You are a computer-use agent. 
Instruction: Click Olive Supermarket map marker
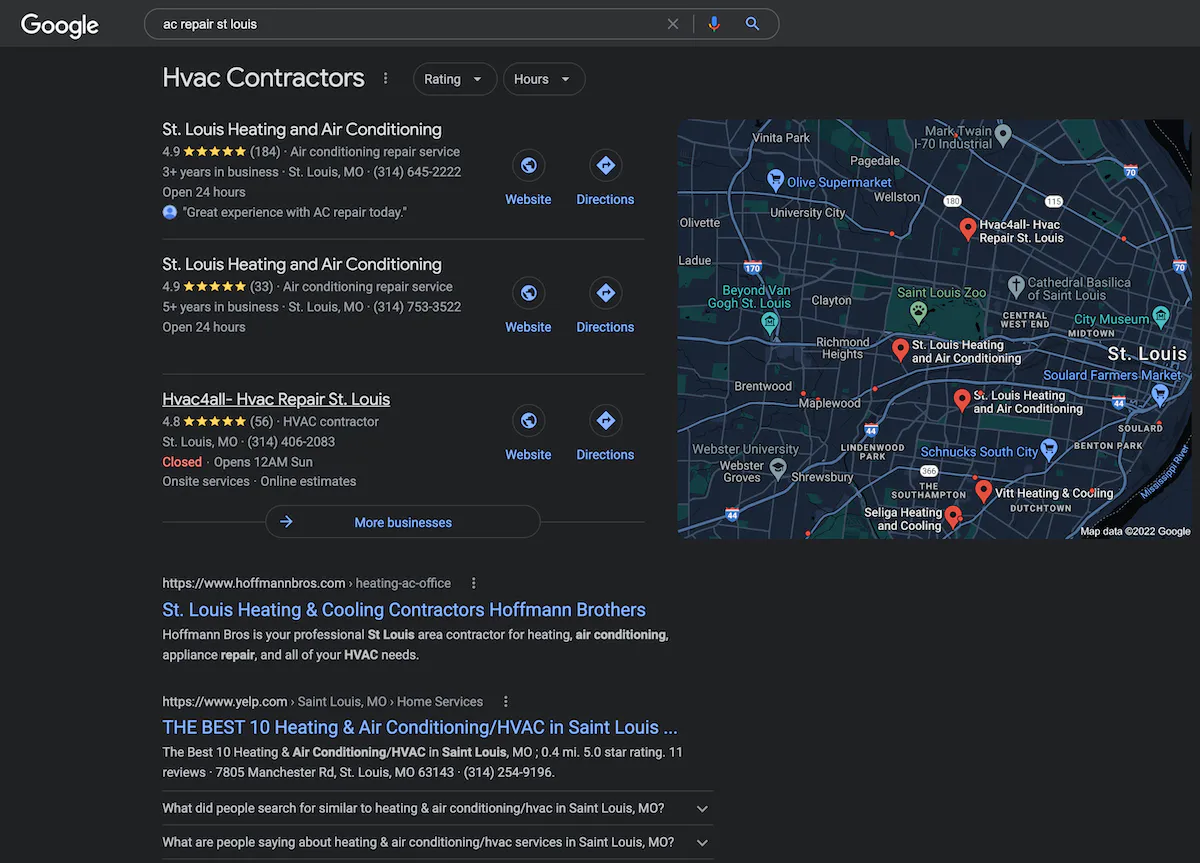click(x=775, y=180)
